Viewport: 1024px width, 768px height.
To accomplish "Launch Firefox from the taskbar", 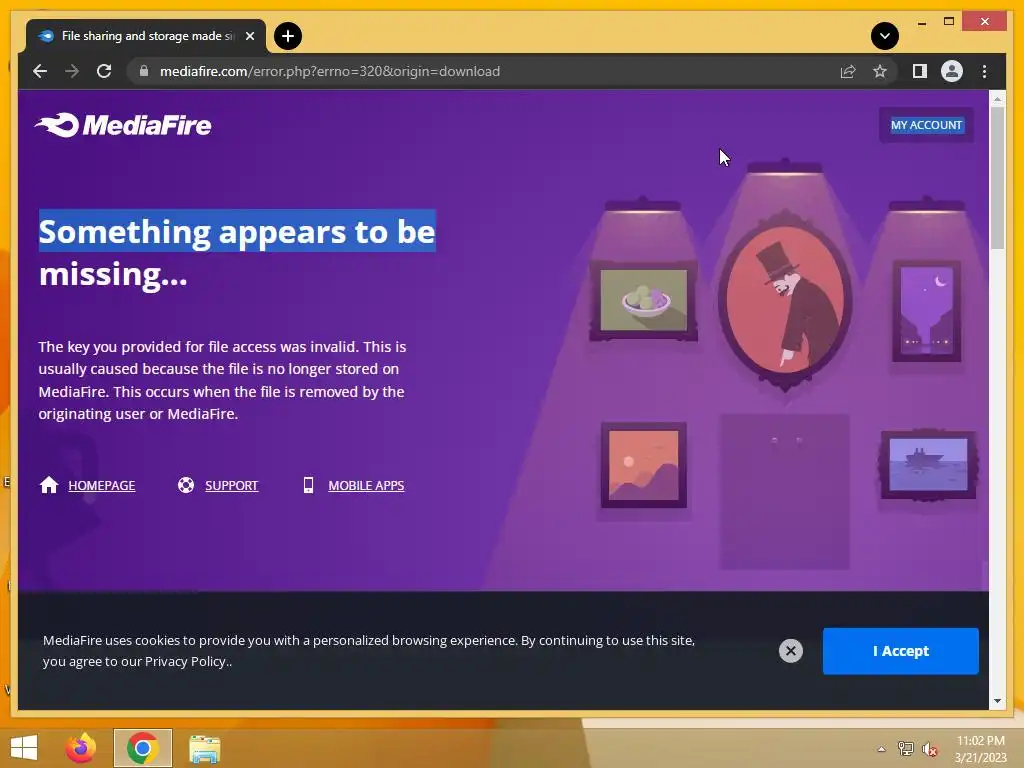I will click(x=80, y=748).
